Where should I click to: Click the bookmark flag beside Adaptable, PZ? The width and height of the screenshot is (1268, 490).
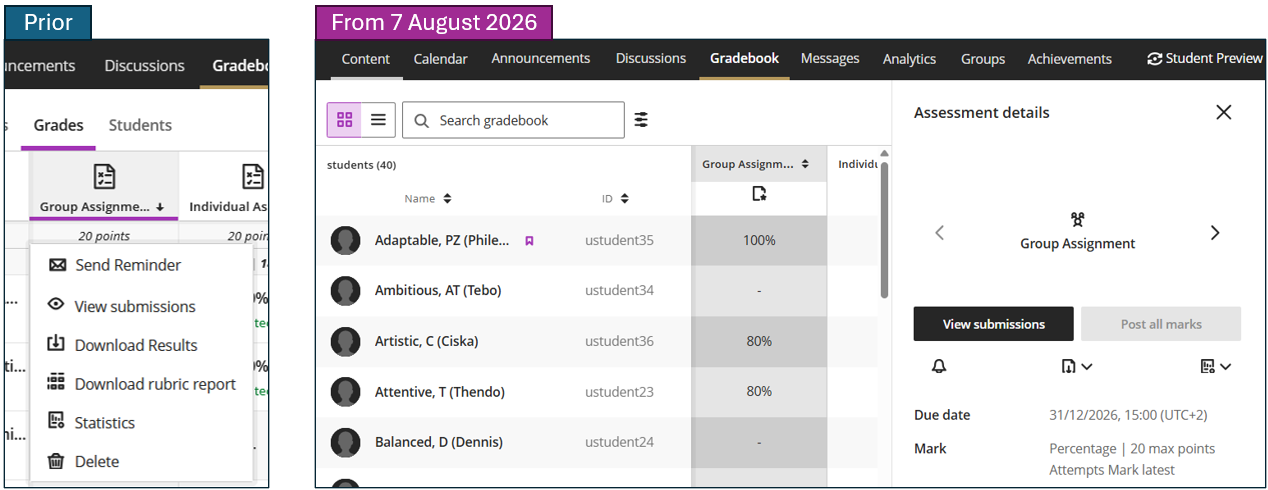[x=529, y=241]
